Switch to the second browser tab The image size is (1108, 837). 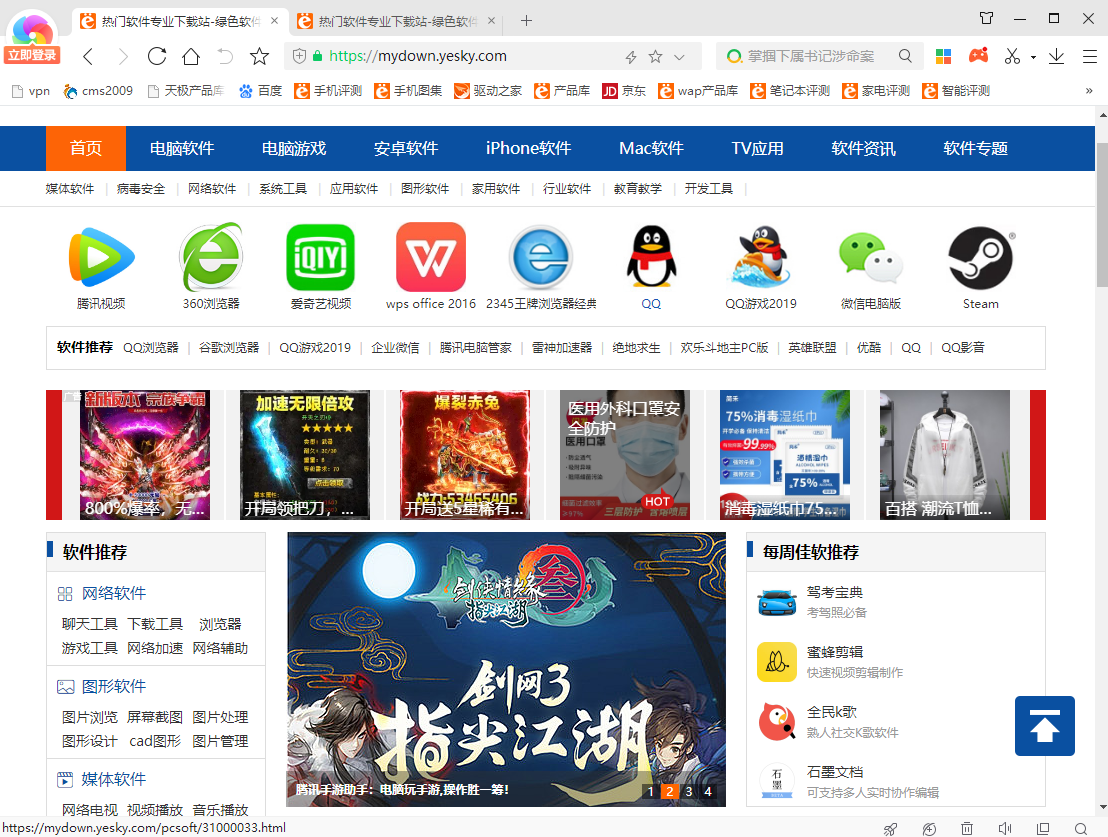point(396,21)
